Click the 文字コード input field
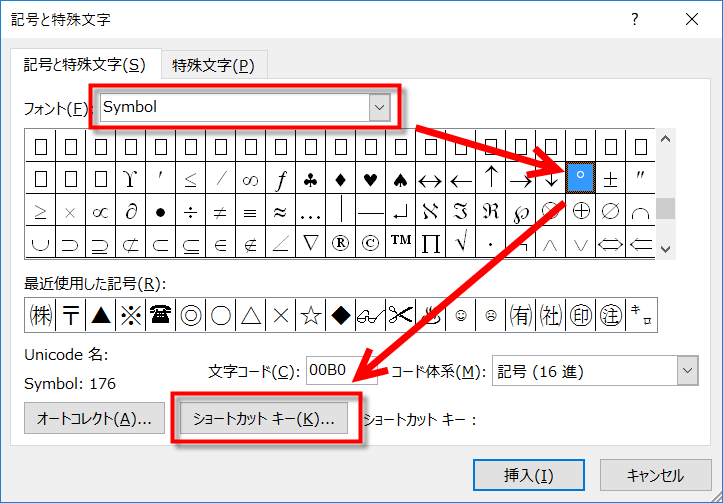 340,372
